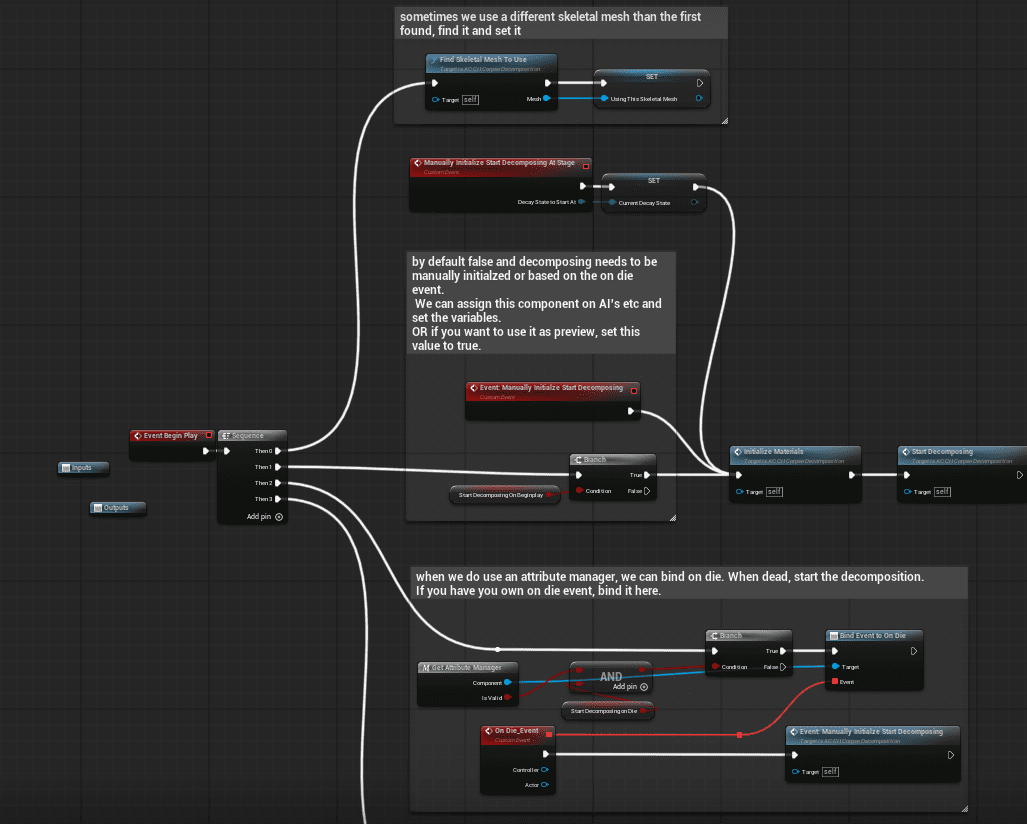Click the Component output pin
This screenshot has height=824, width=1027.
point(508,683)
